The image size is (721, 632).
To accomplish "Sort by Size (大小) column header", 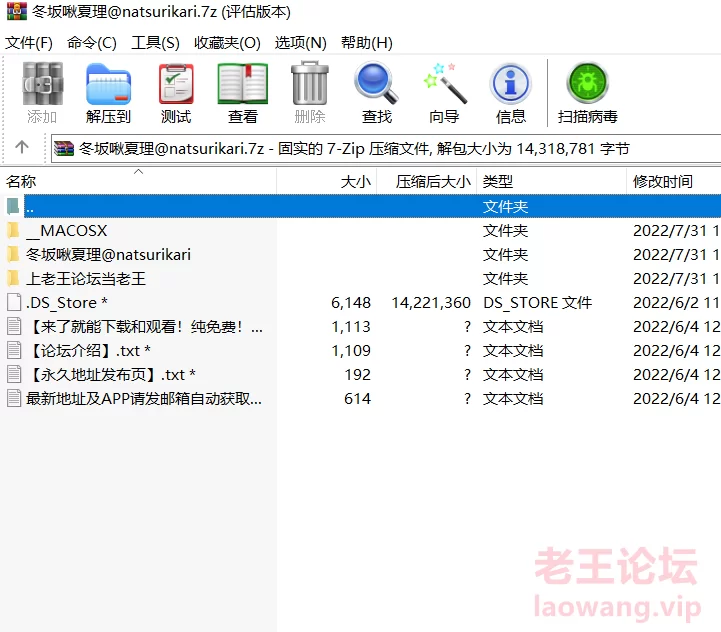I will click(x=326, y=181).
